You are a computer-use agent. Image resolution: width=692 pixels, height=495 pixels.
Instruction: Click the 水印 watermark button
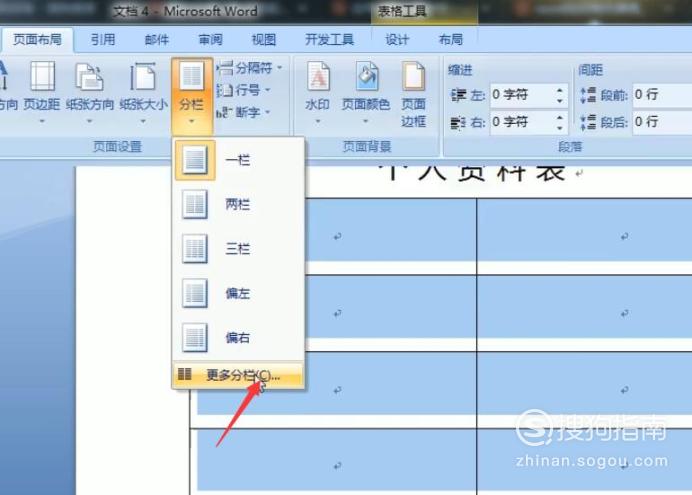coord(318,92)
